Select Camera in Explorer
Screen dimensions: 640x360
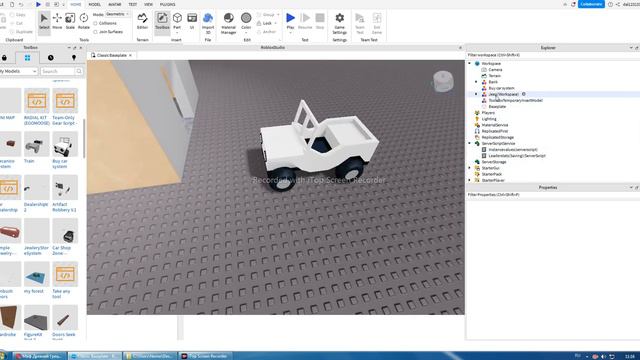tap(495, 69)
